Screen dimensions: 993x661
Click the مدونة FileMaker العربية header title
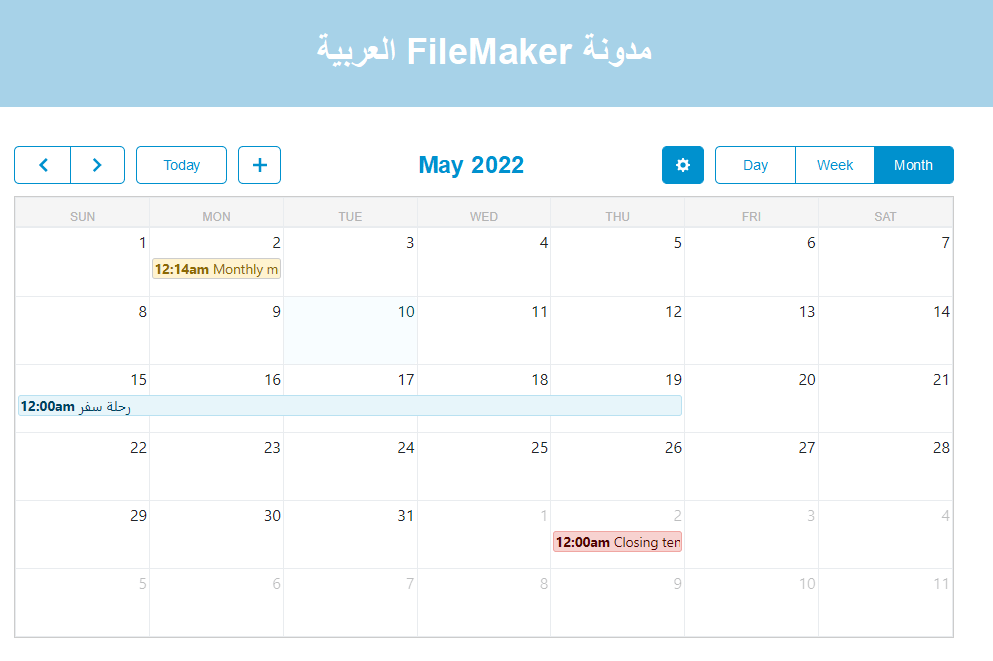(x=485, y=51)
